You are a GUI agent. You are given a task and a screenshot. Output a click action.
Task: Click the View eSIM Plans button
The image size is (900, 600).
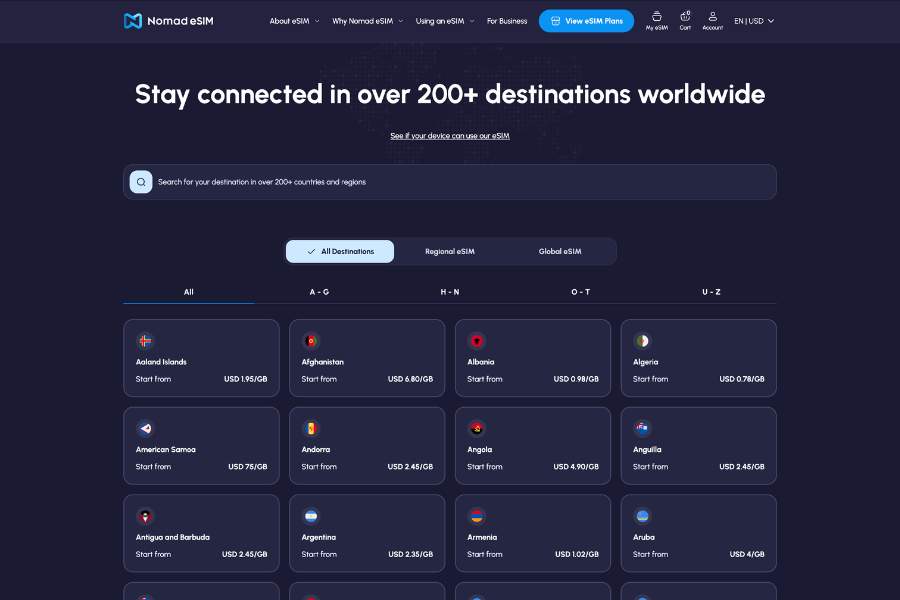[x=586, y=21]
